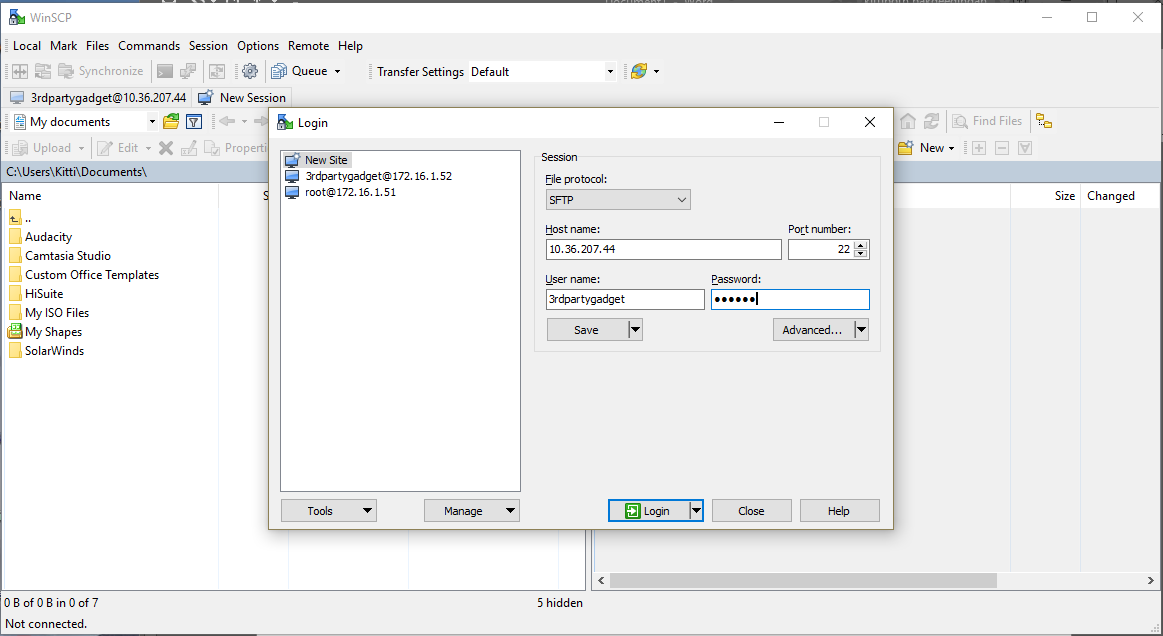1163x636 pixels.
Task: Click the Advanced... button
Action: [x=812, y=330]
